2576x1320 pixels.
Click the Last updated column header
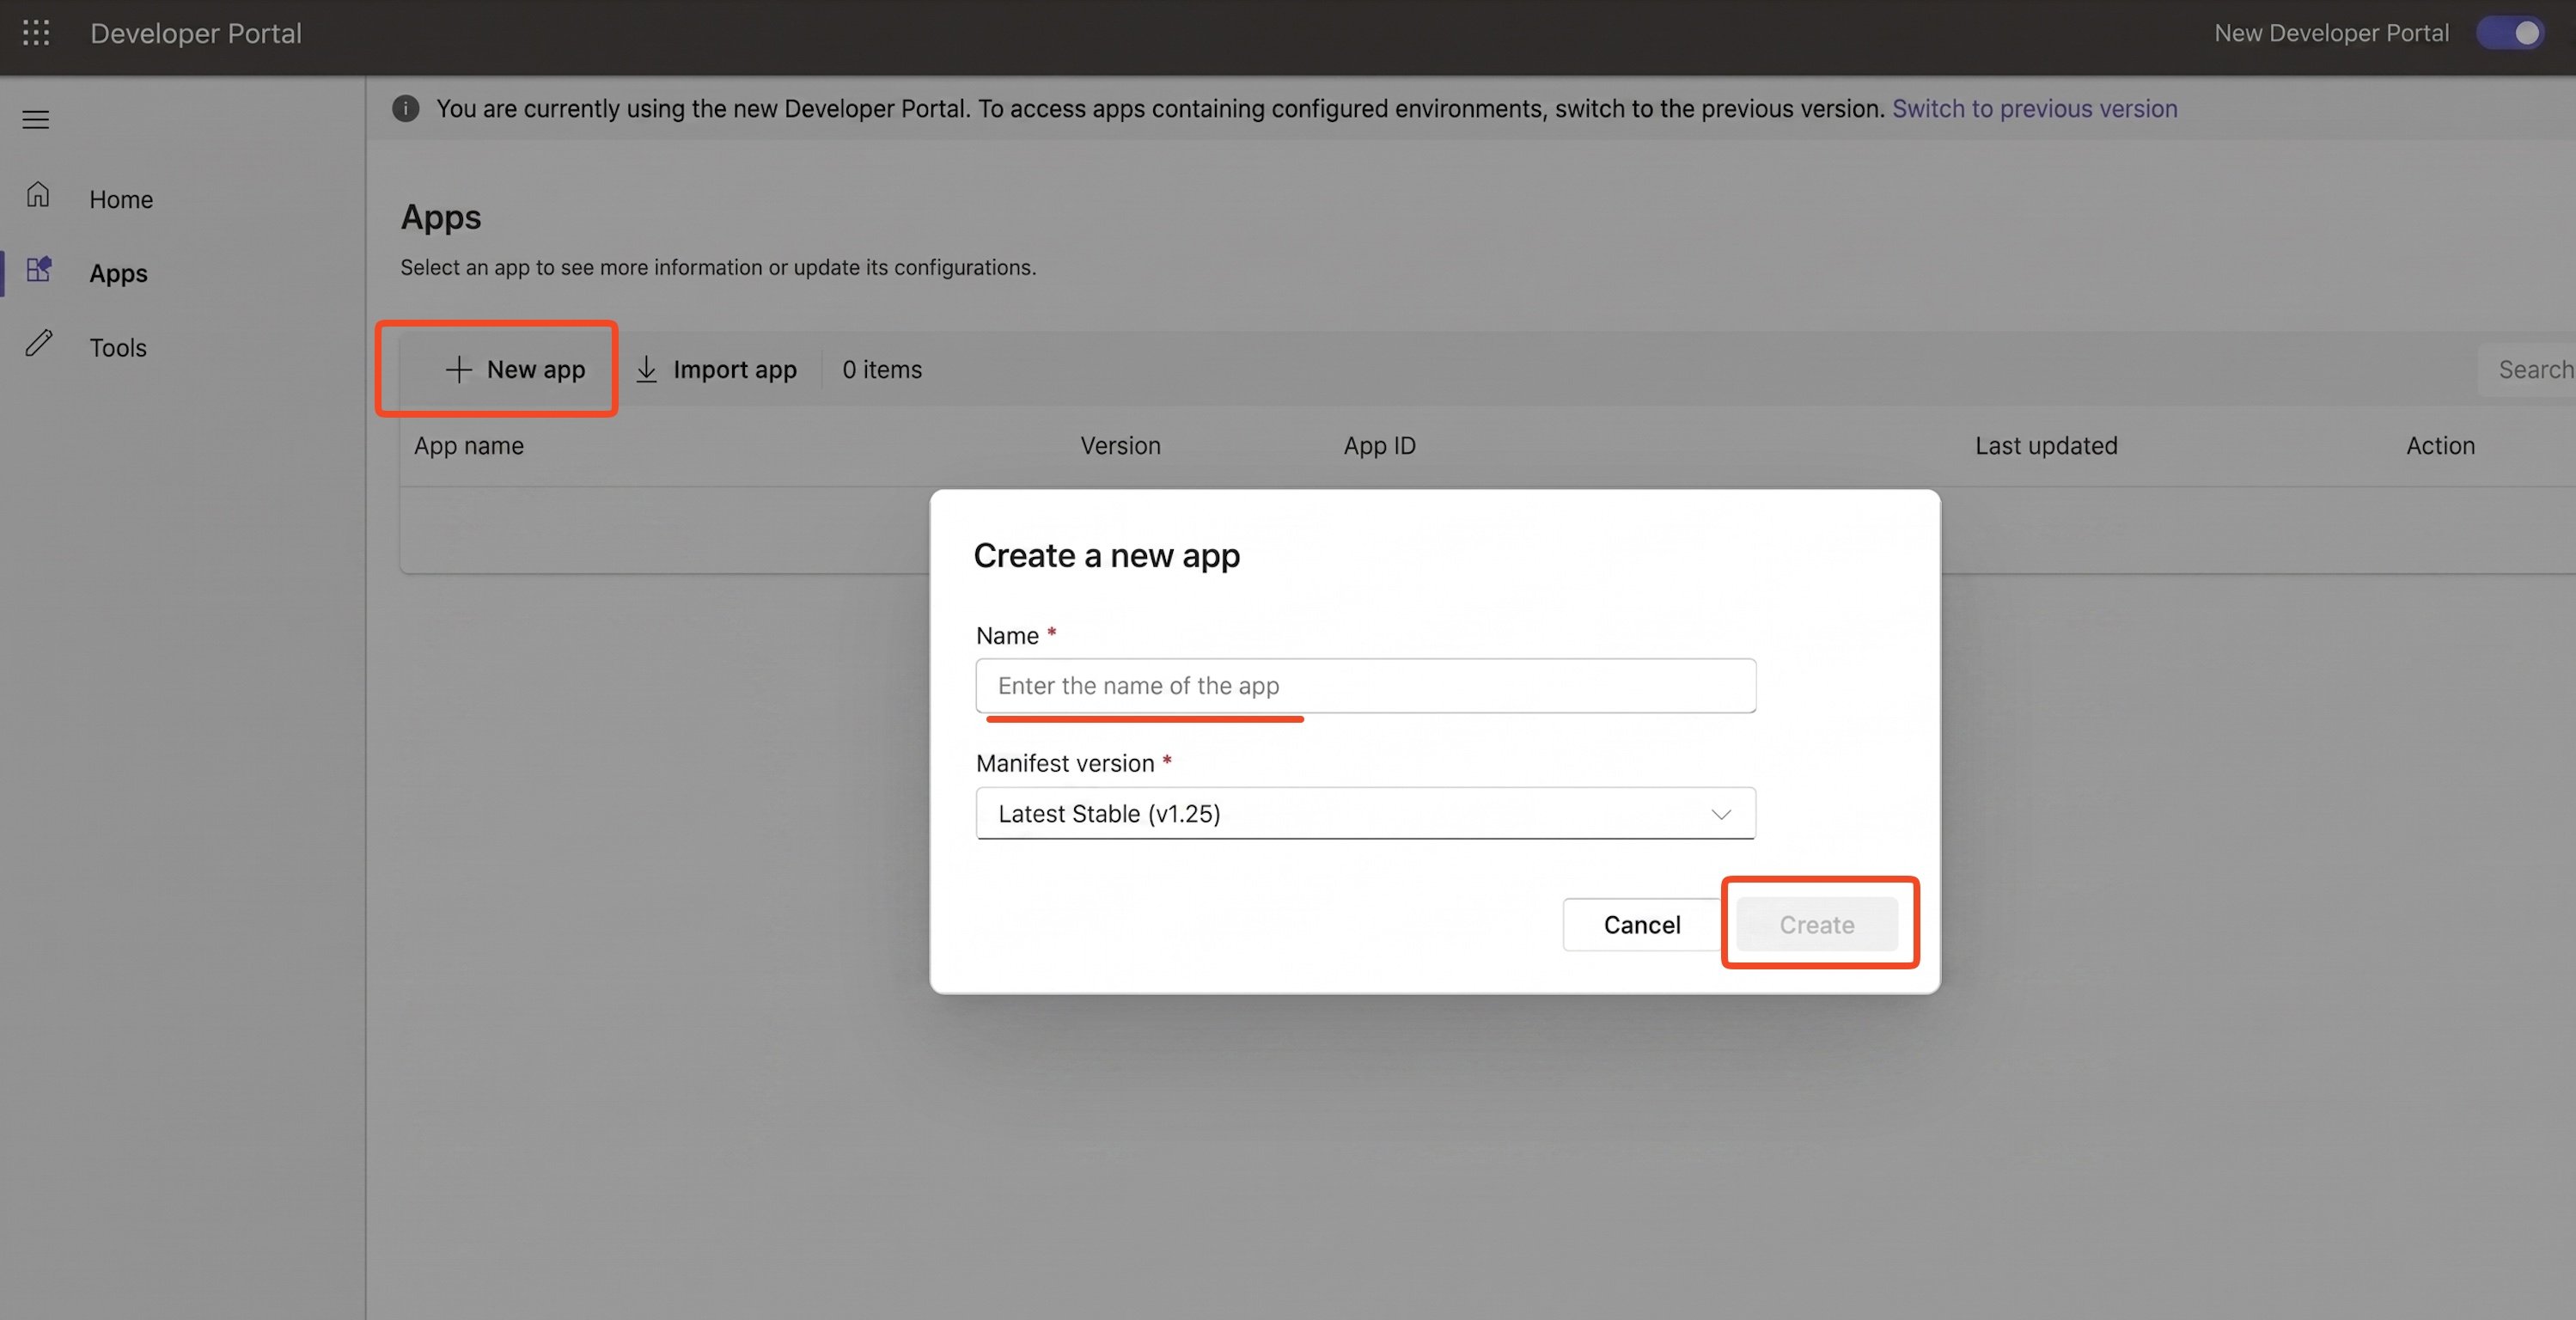pos(2046,445)
